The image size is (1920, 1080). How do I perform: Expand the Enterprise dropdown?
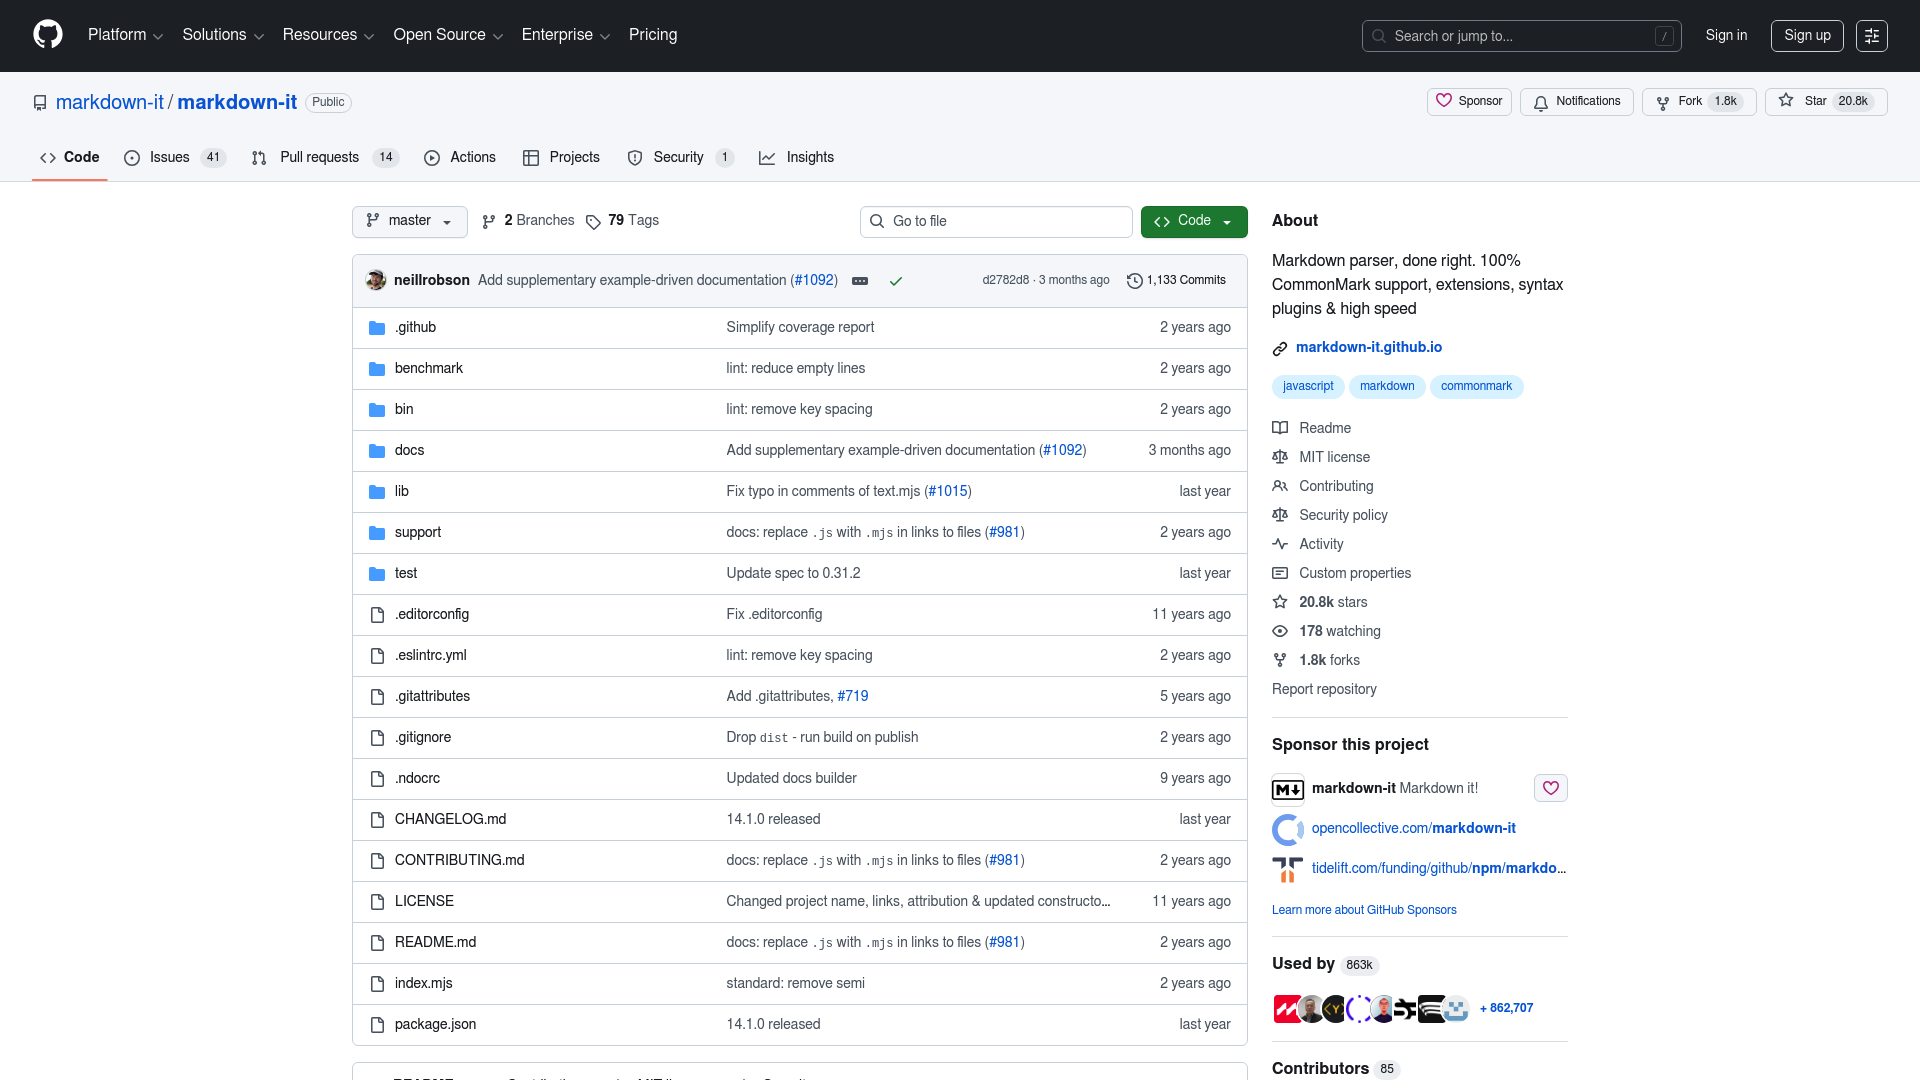pyautogui.click(x=566, y=35)
